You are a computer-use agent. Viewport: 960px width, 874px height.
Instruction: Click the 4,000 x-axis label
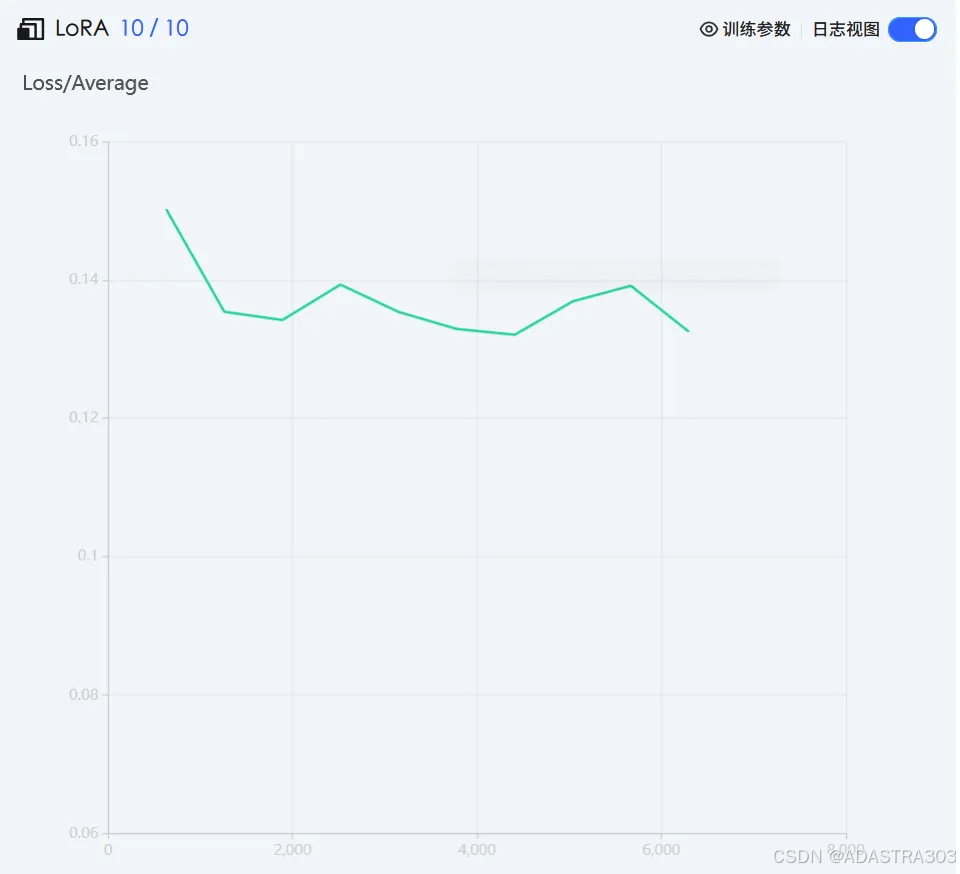tap(477, 849)
